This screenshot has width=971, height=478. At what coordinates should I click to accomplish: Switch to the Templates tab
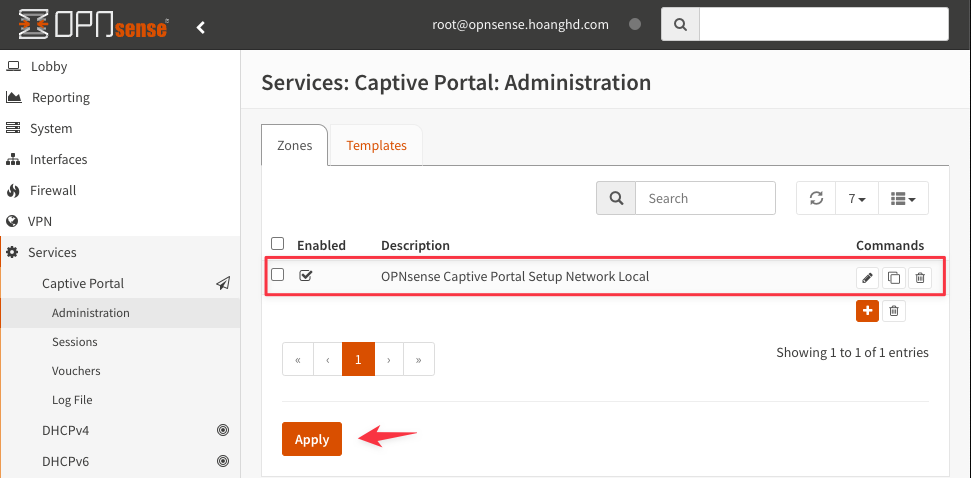pyautogui.click(x=377, y=146)
